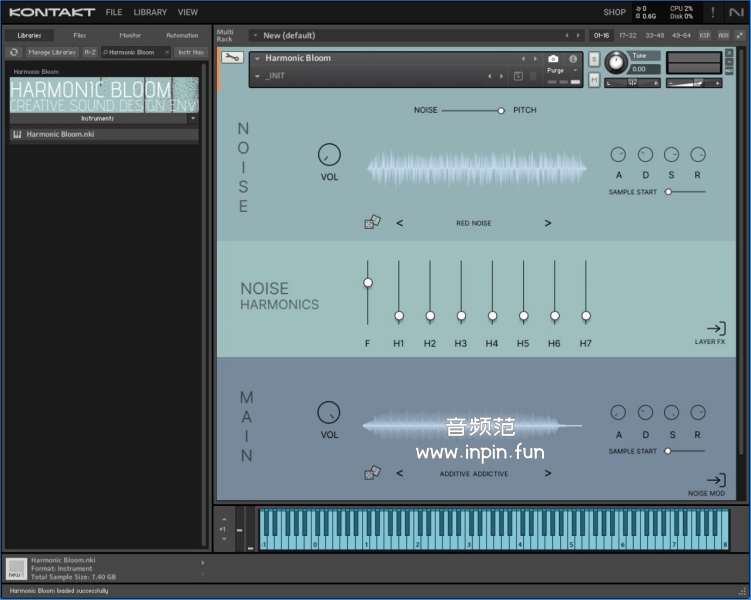Toggle A-Z library sorting
This screenshot has width=751, height=600.
(x=90, y=52)
